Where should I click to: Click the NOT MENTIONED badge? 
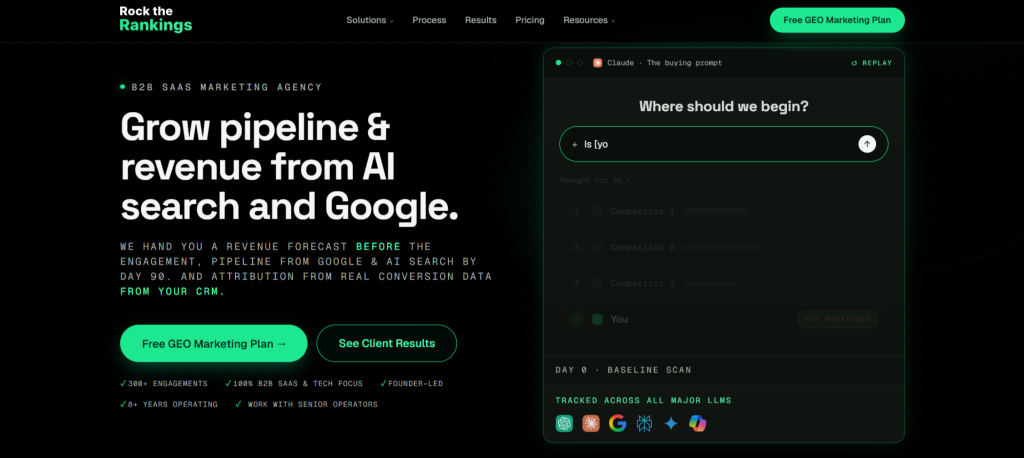point(837,319)
